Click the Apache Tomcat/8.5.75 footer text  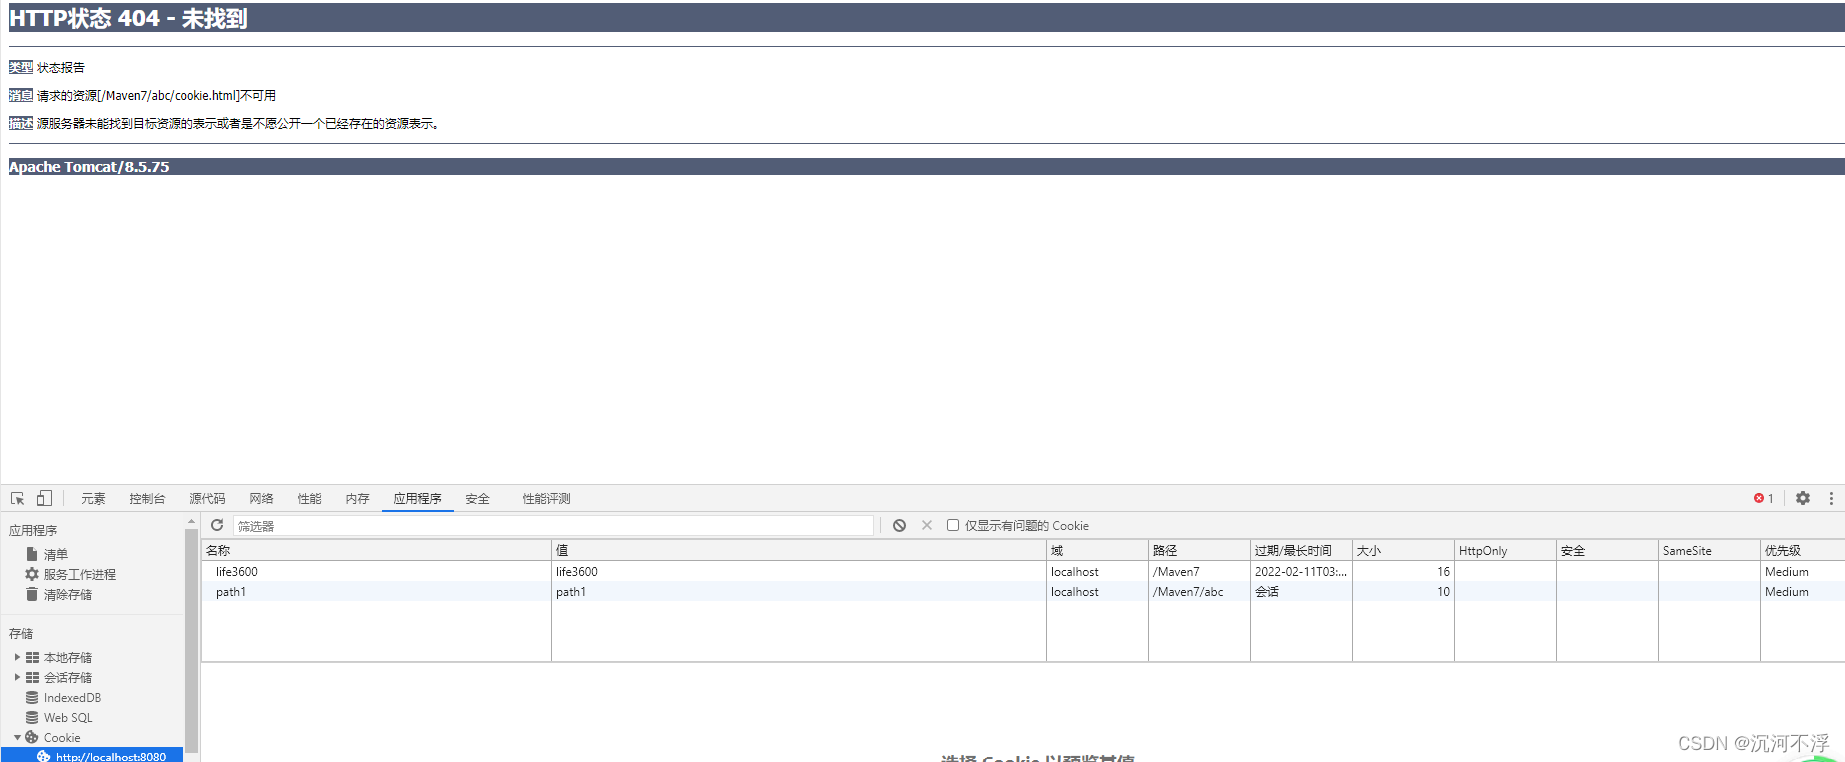pyautogui.click(x=89, y=167)
